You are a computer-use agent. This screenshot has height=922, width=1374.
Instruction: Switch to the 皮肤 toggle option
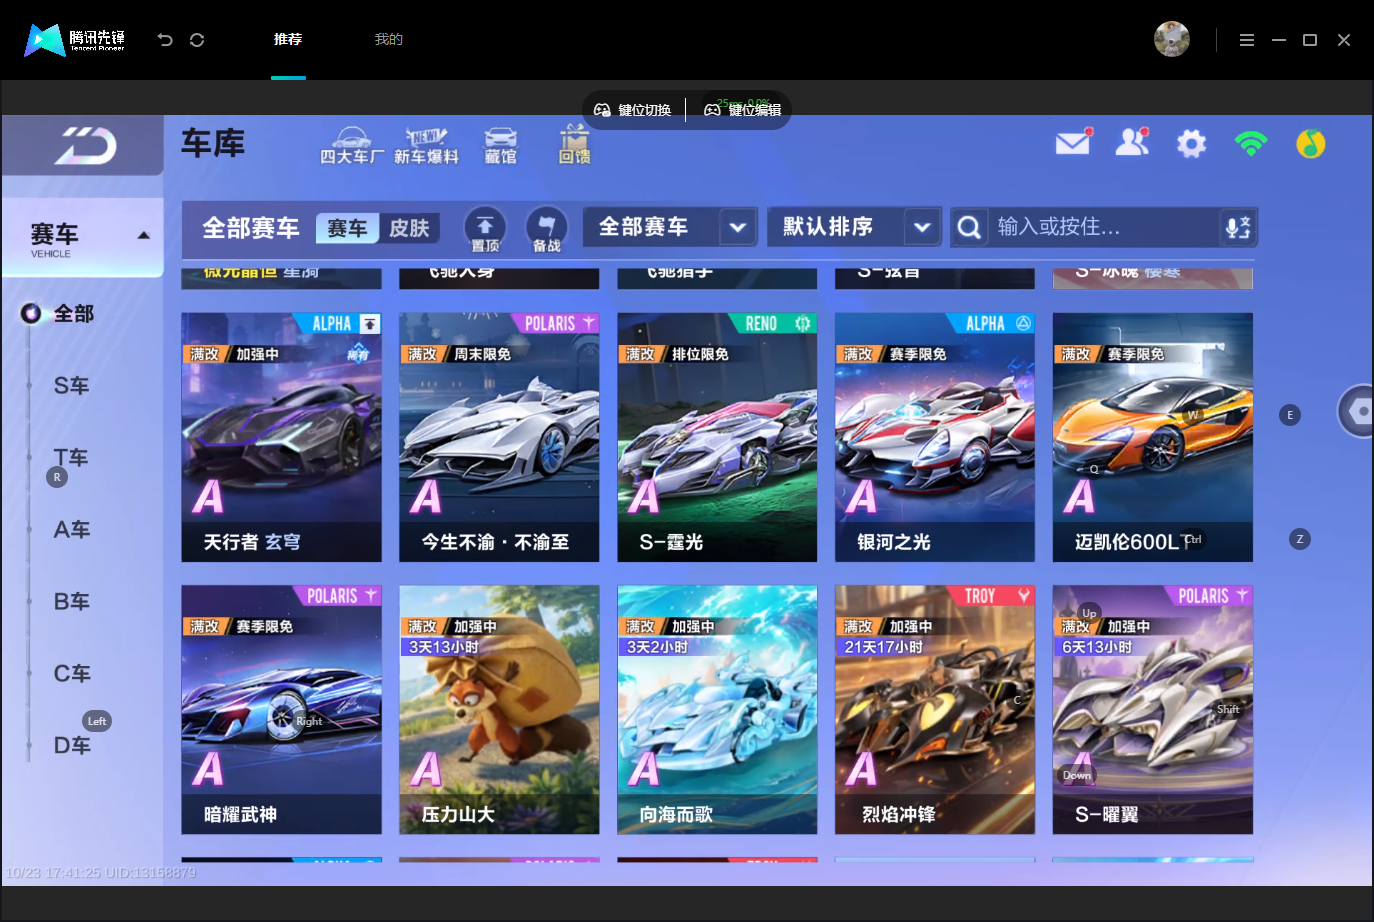(x=409, y=228)
